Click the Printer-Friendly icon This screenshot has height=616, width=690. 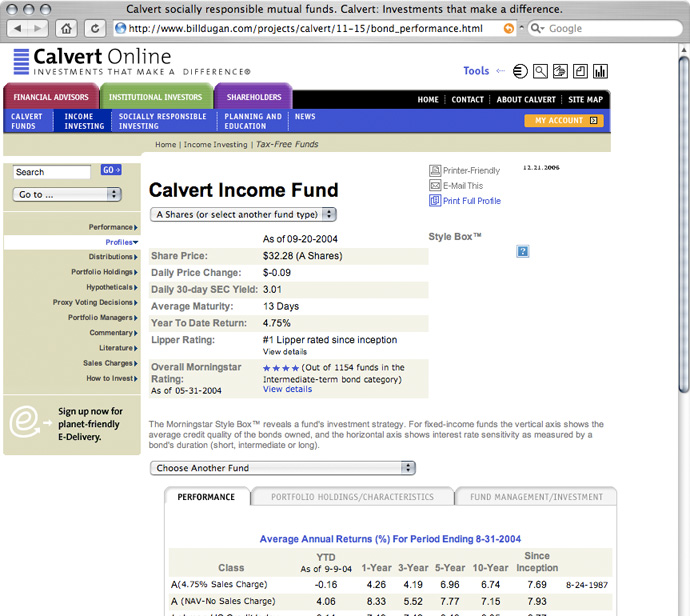click(435, 170)
